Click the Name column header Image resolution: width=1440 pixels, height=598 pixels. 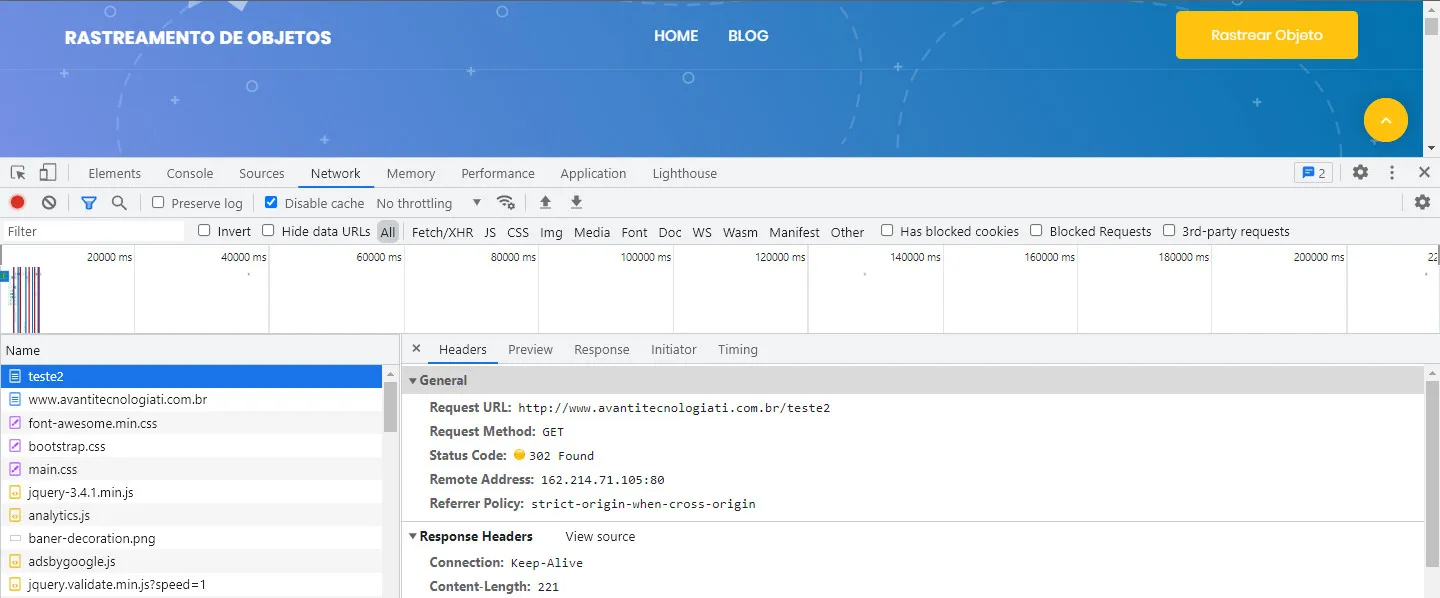[199, 350]
